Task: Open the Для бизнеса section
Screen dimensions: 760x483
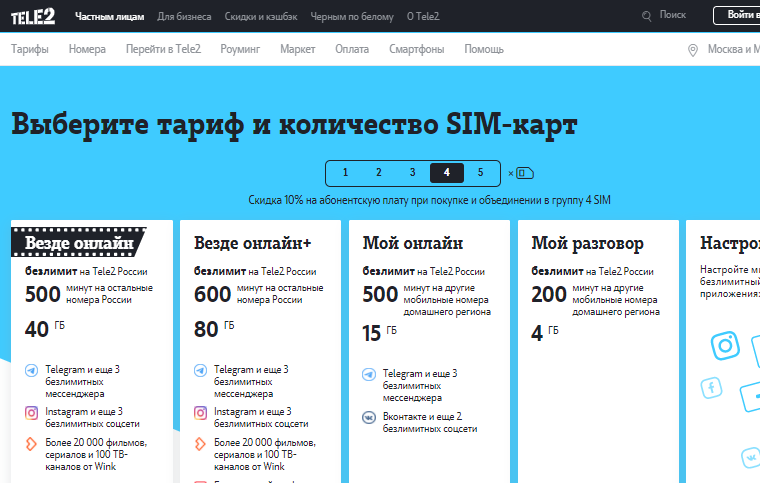Action: point(184,16)
